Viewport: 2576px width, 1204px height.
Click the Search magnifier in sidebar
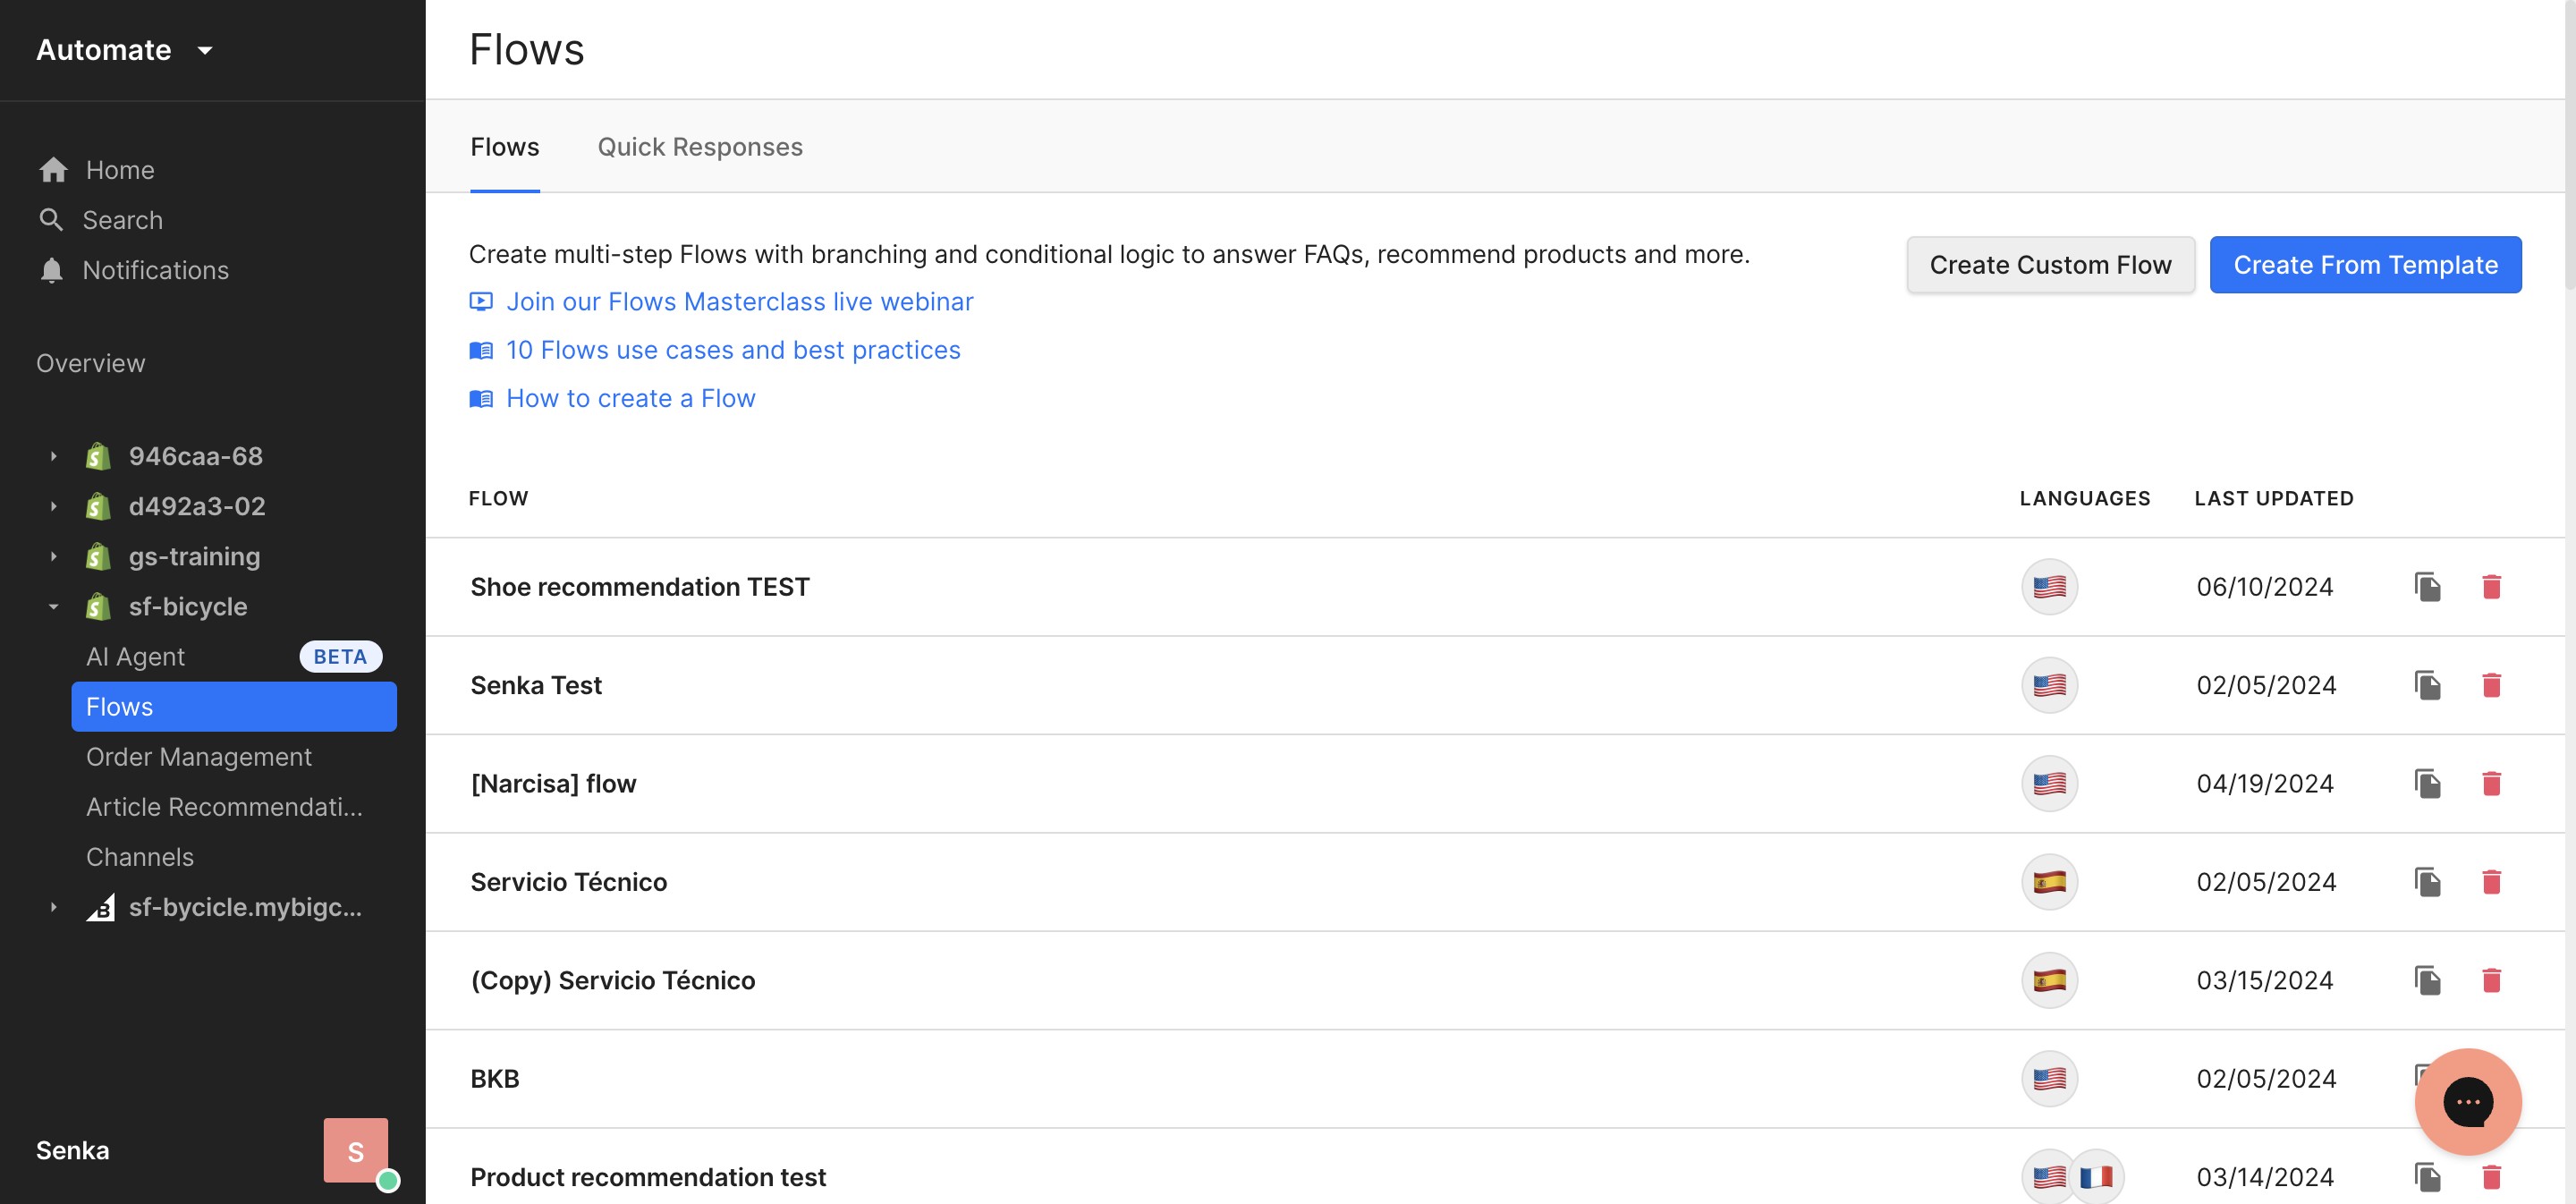(51, 220)
